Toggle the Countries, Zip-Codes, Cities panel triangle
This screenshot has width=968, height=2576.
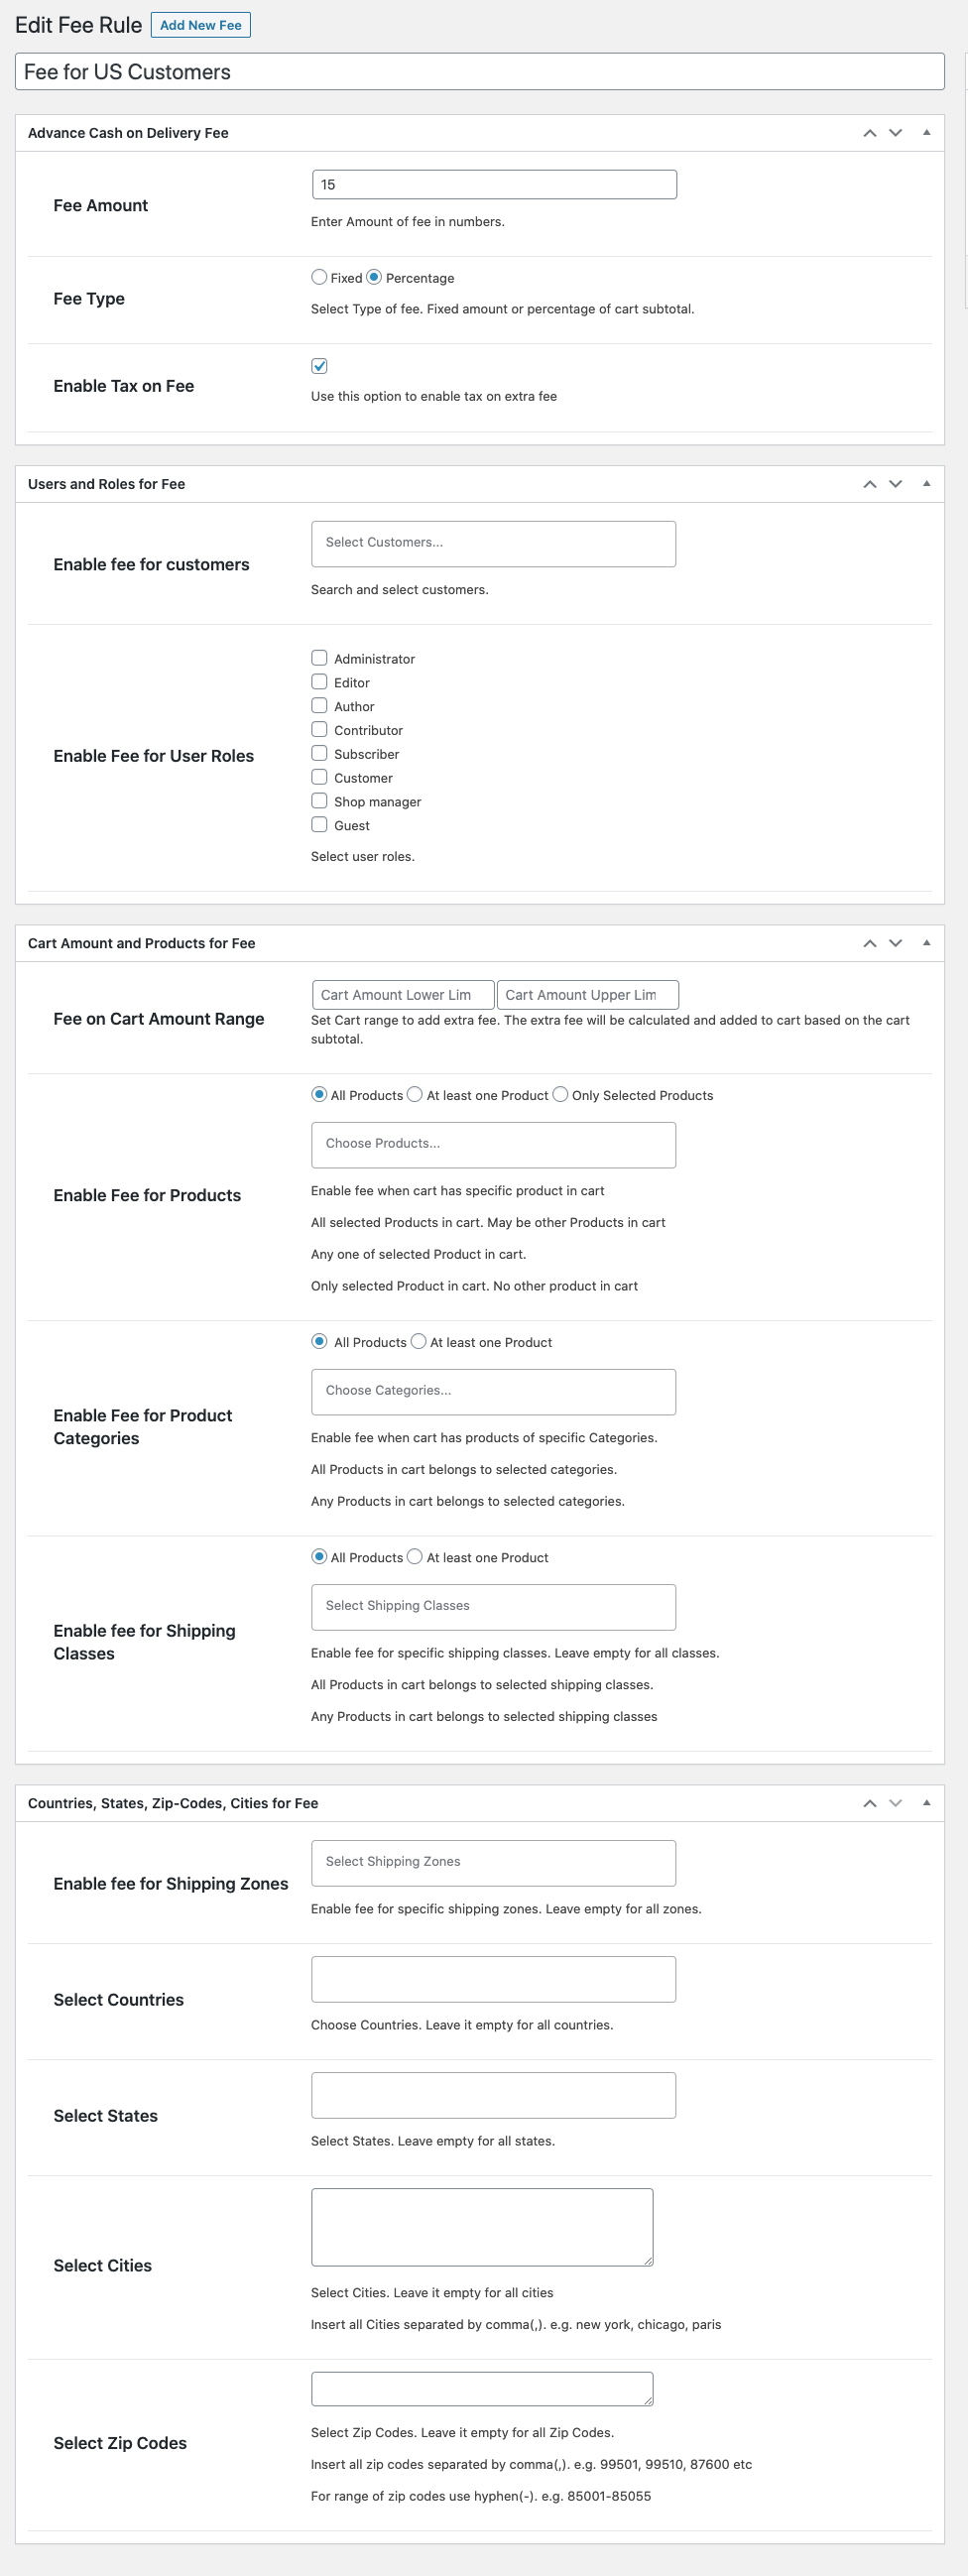[x=926, y=1803]
